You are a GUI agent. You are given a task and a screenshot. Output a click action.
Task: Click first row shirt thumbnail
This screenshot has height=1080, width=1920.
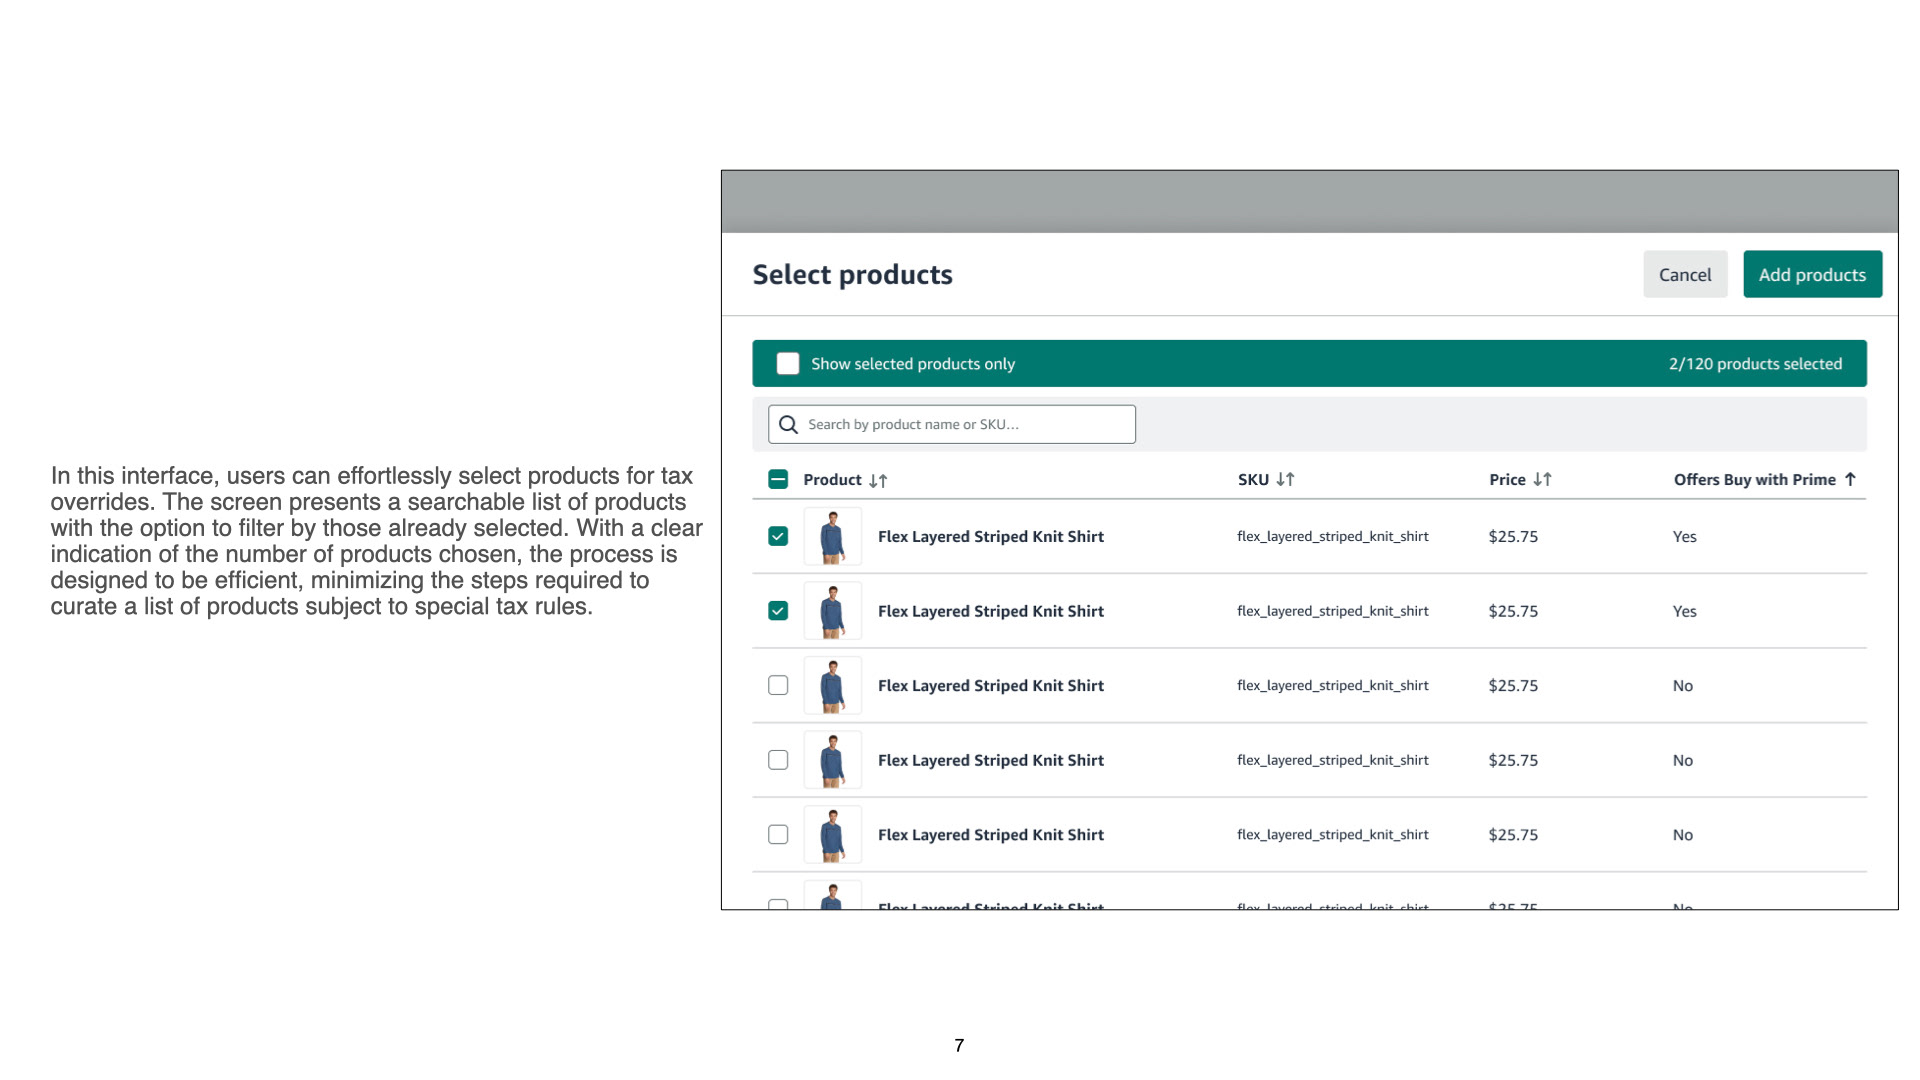(832, 537)
